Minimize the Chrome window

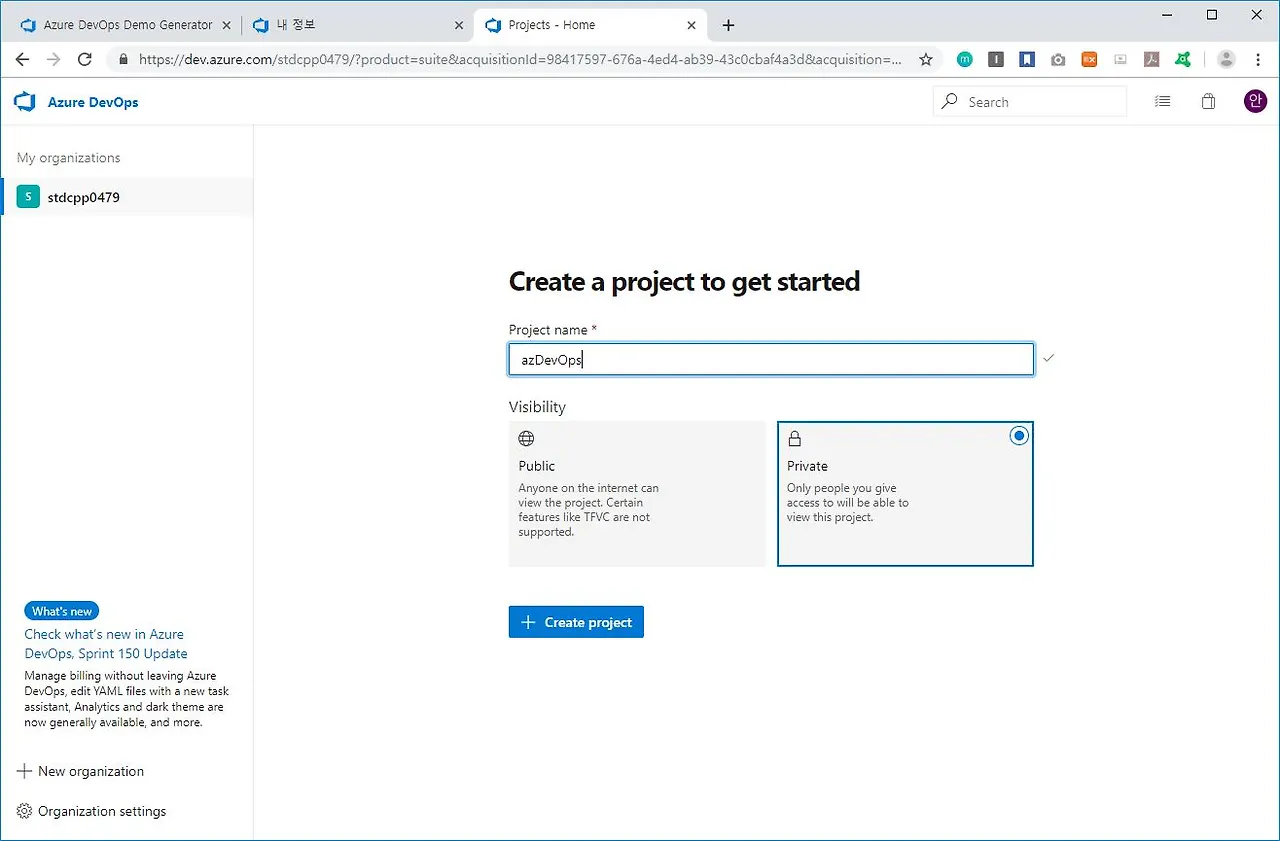coord(1166,14)
